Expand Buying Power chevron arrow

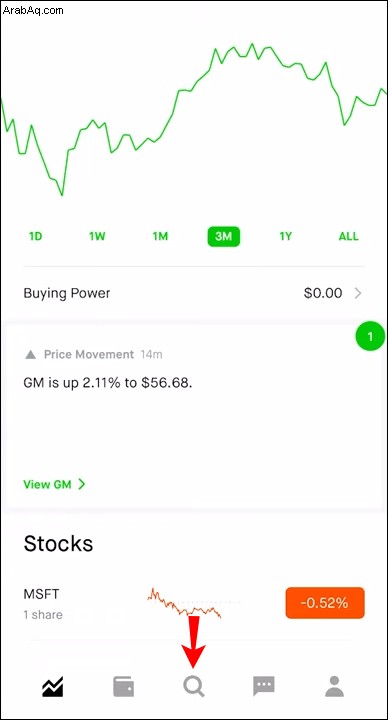pos(358,293)
